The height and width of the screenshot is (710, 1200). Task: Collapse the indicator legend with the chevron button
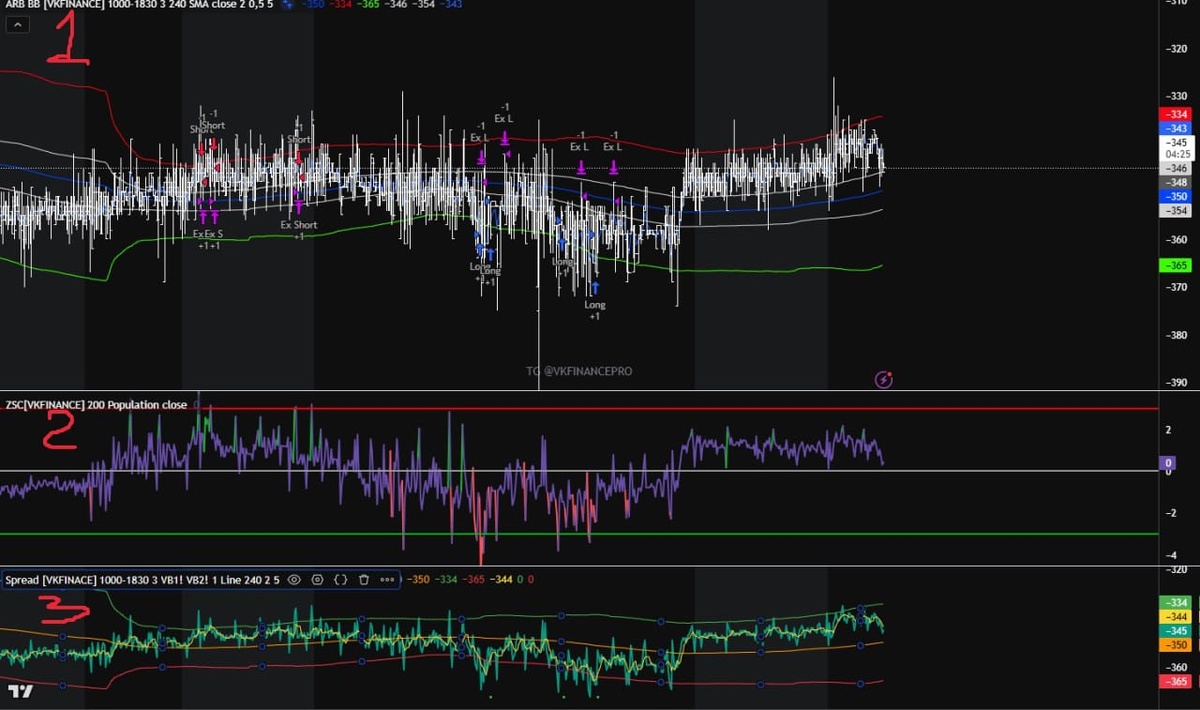click(18, 26)
